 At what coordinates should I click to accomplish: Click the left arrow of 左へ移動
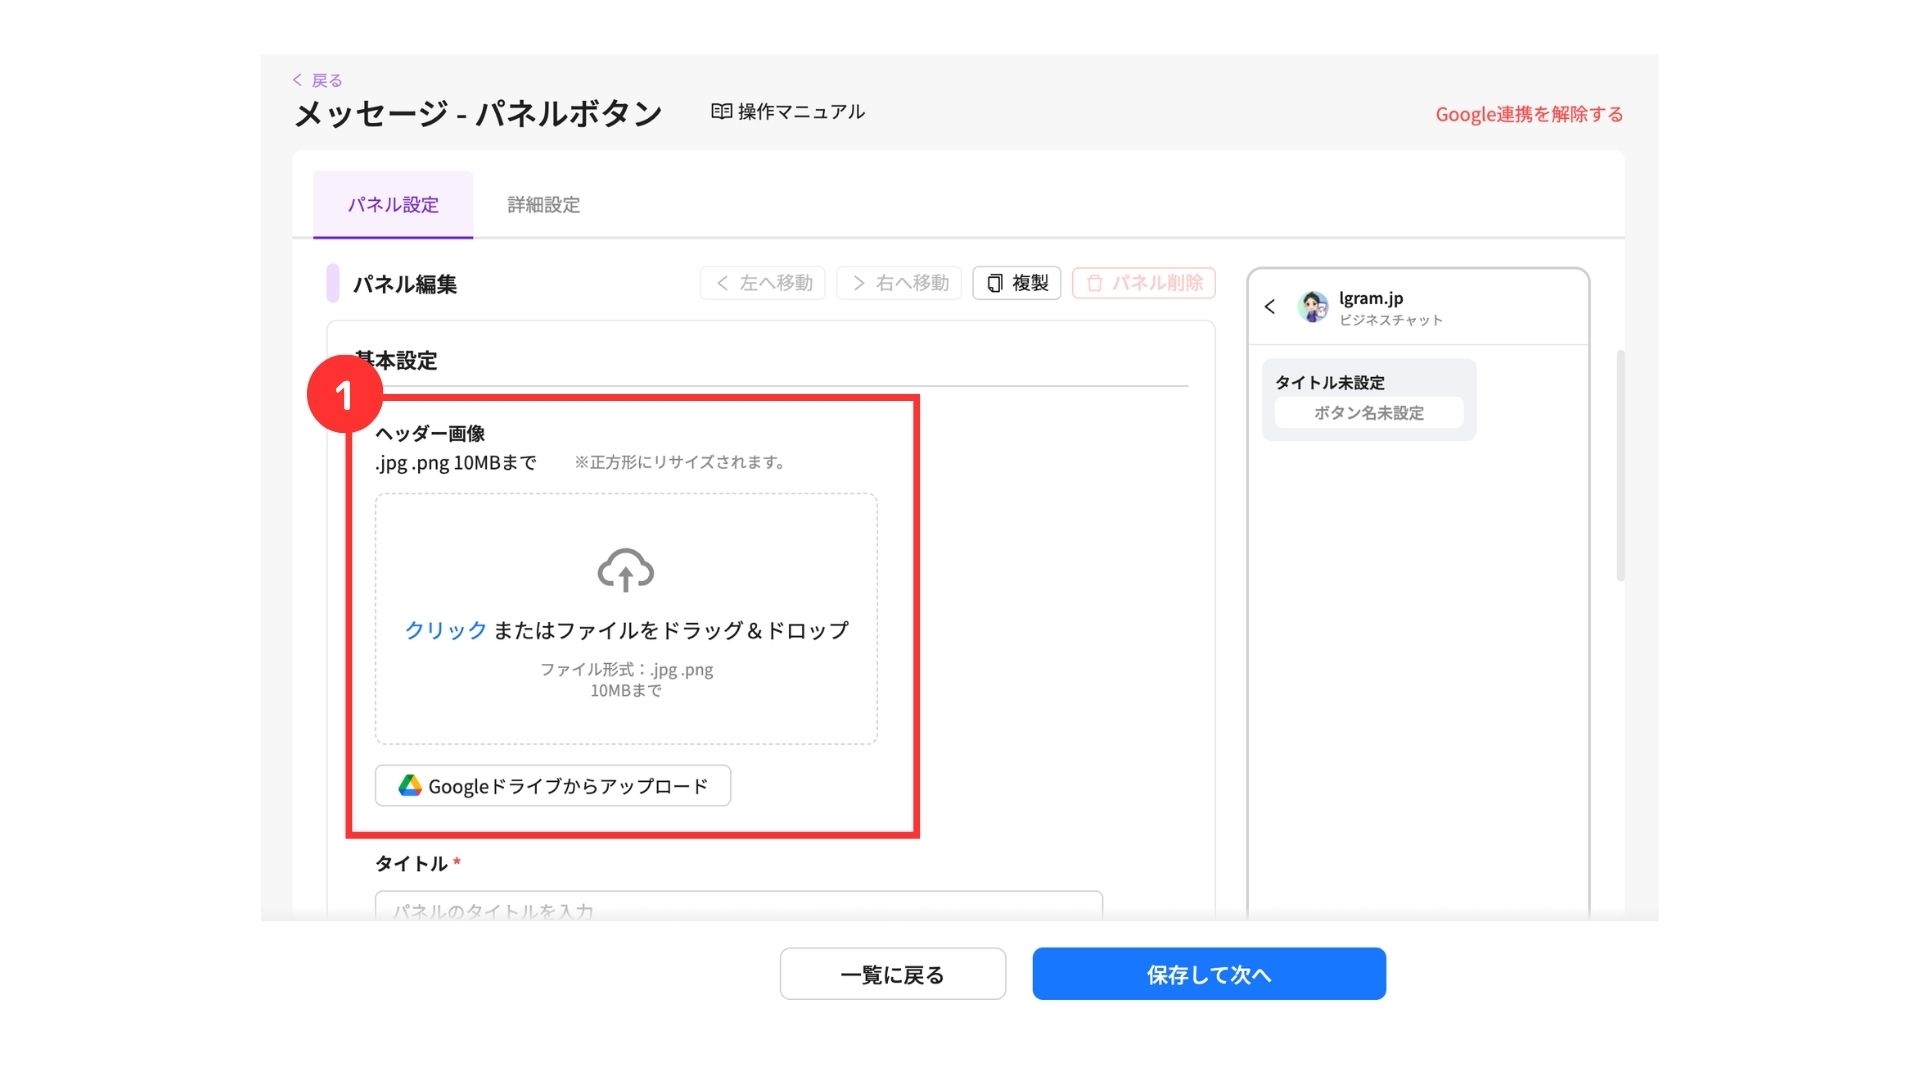click(722, 284)
